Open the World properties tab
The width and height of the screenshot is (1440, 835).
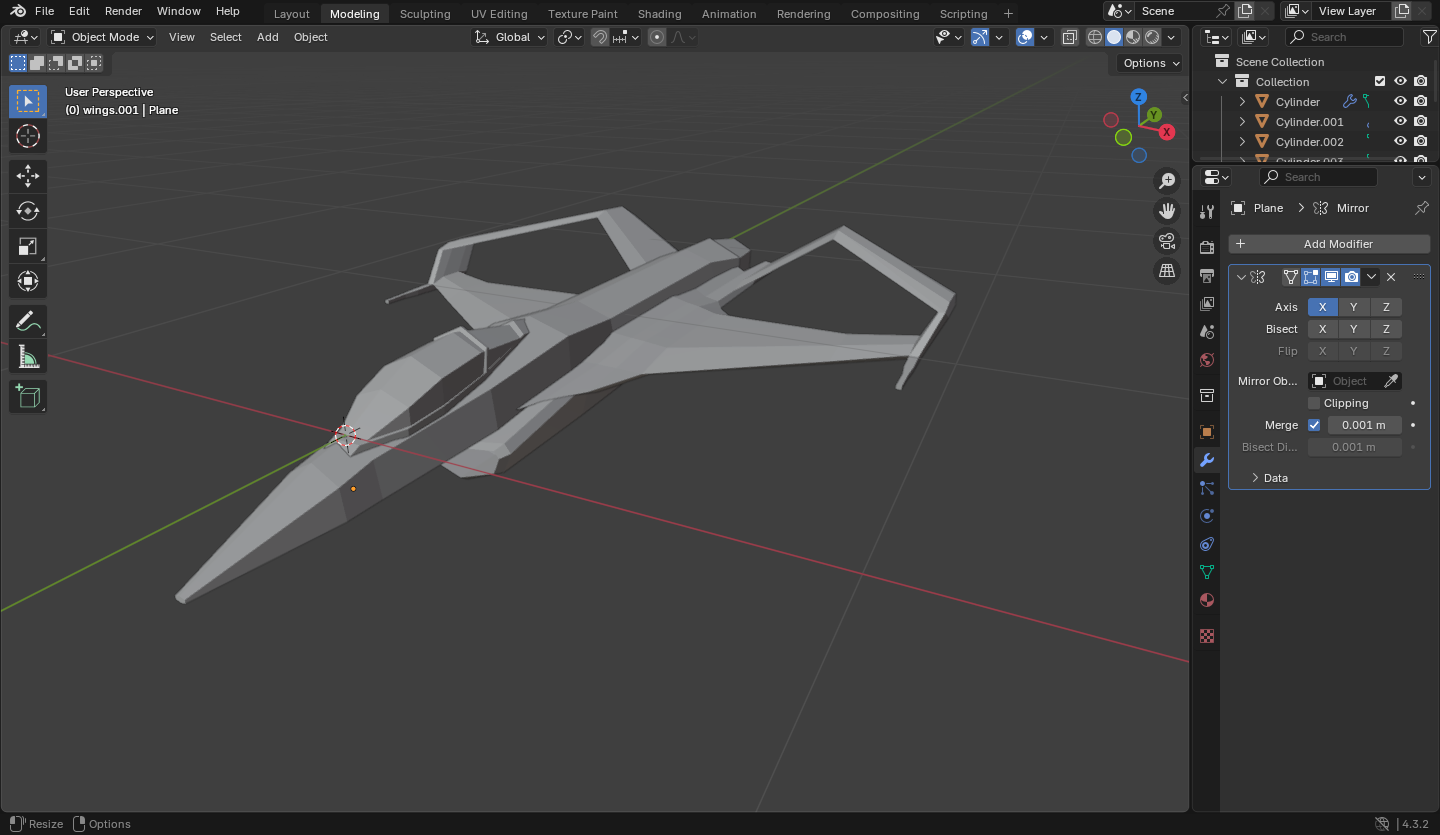[1207, 359]
